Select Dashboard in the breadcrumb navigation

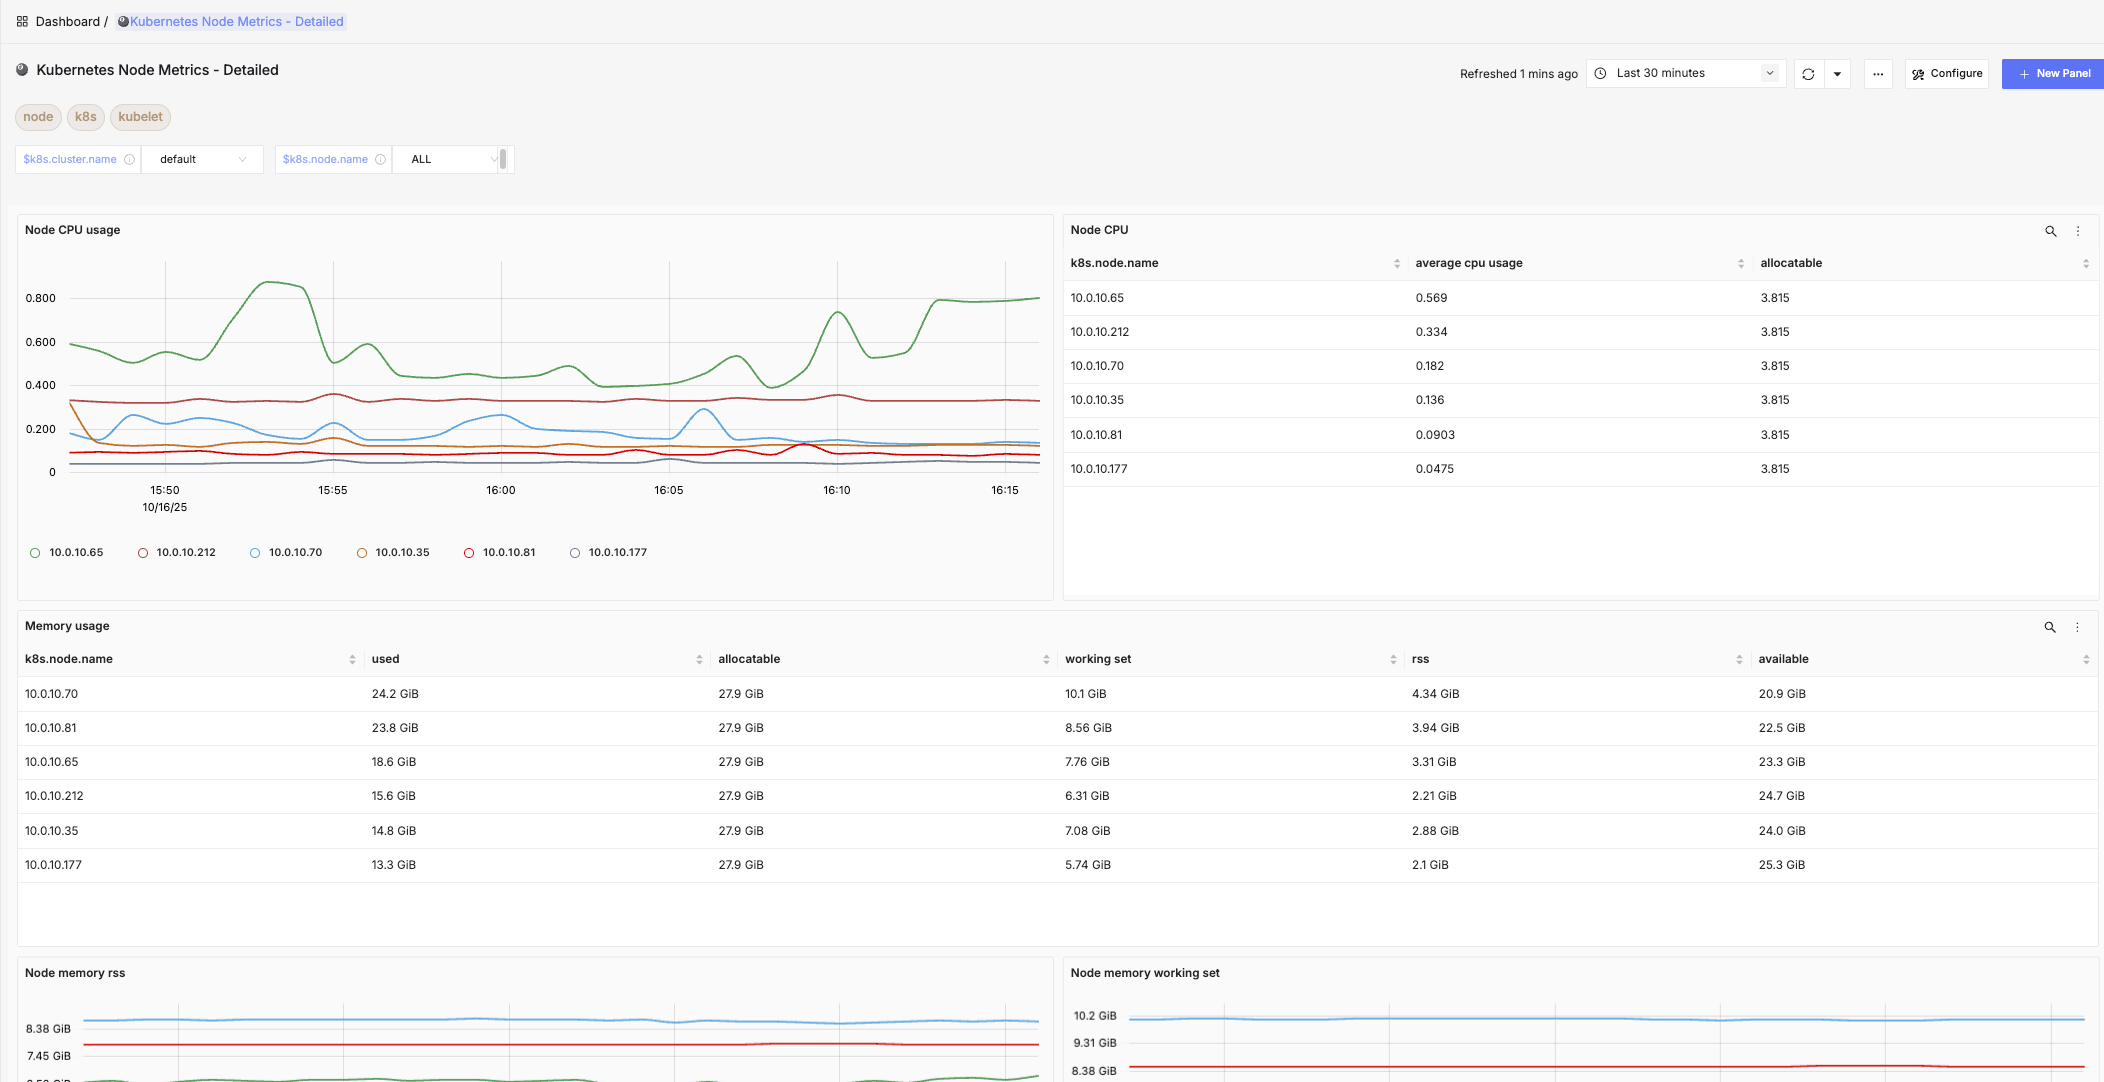pyautogui.click(x=67, y=21)
